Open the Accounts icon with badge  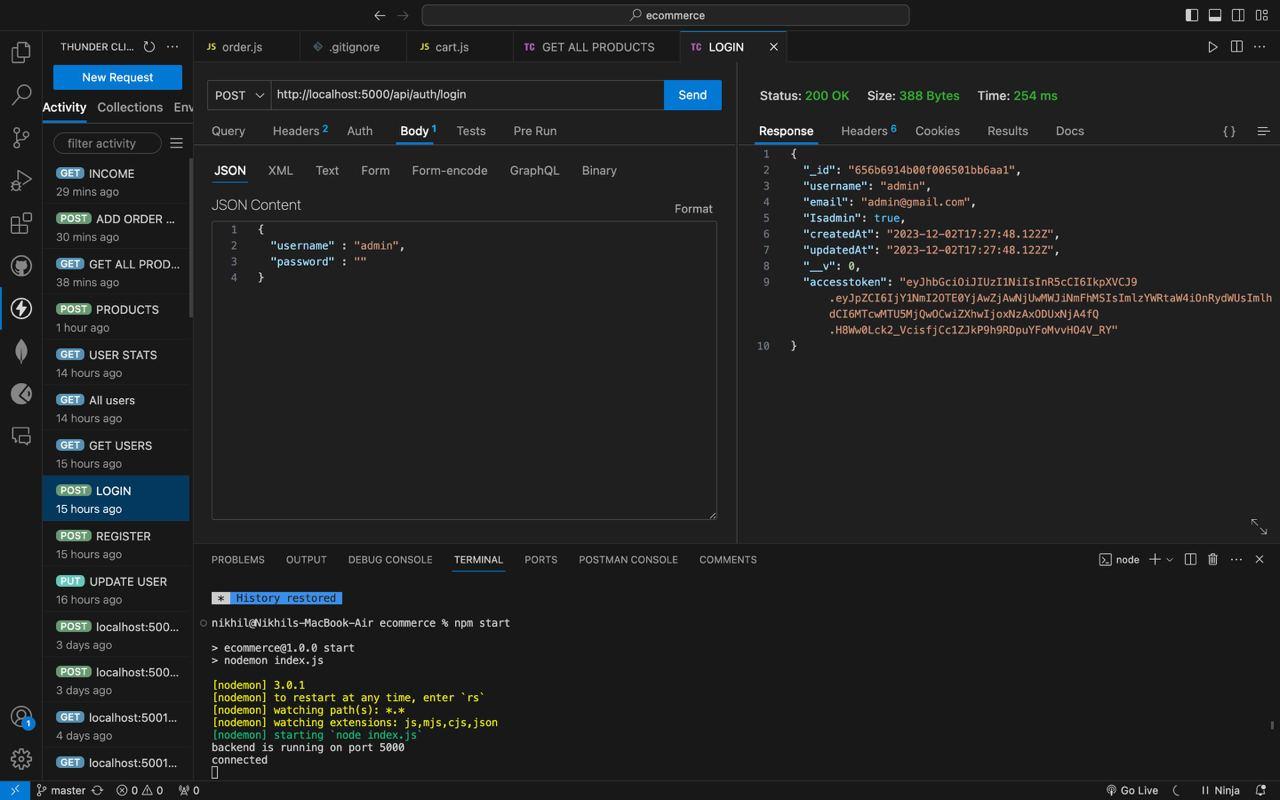pos(21,717)
